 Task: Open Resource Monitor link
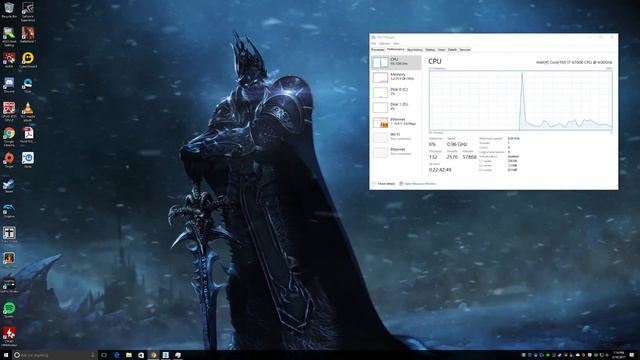pos(418,184)
